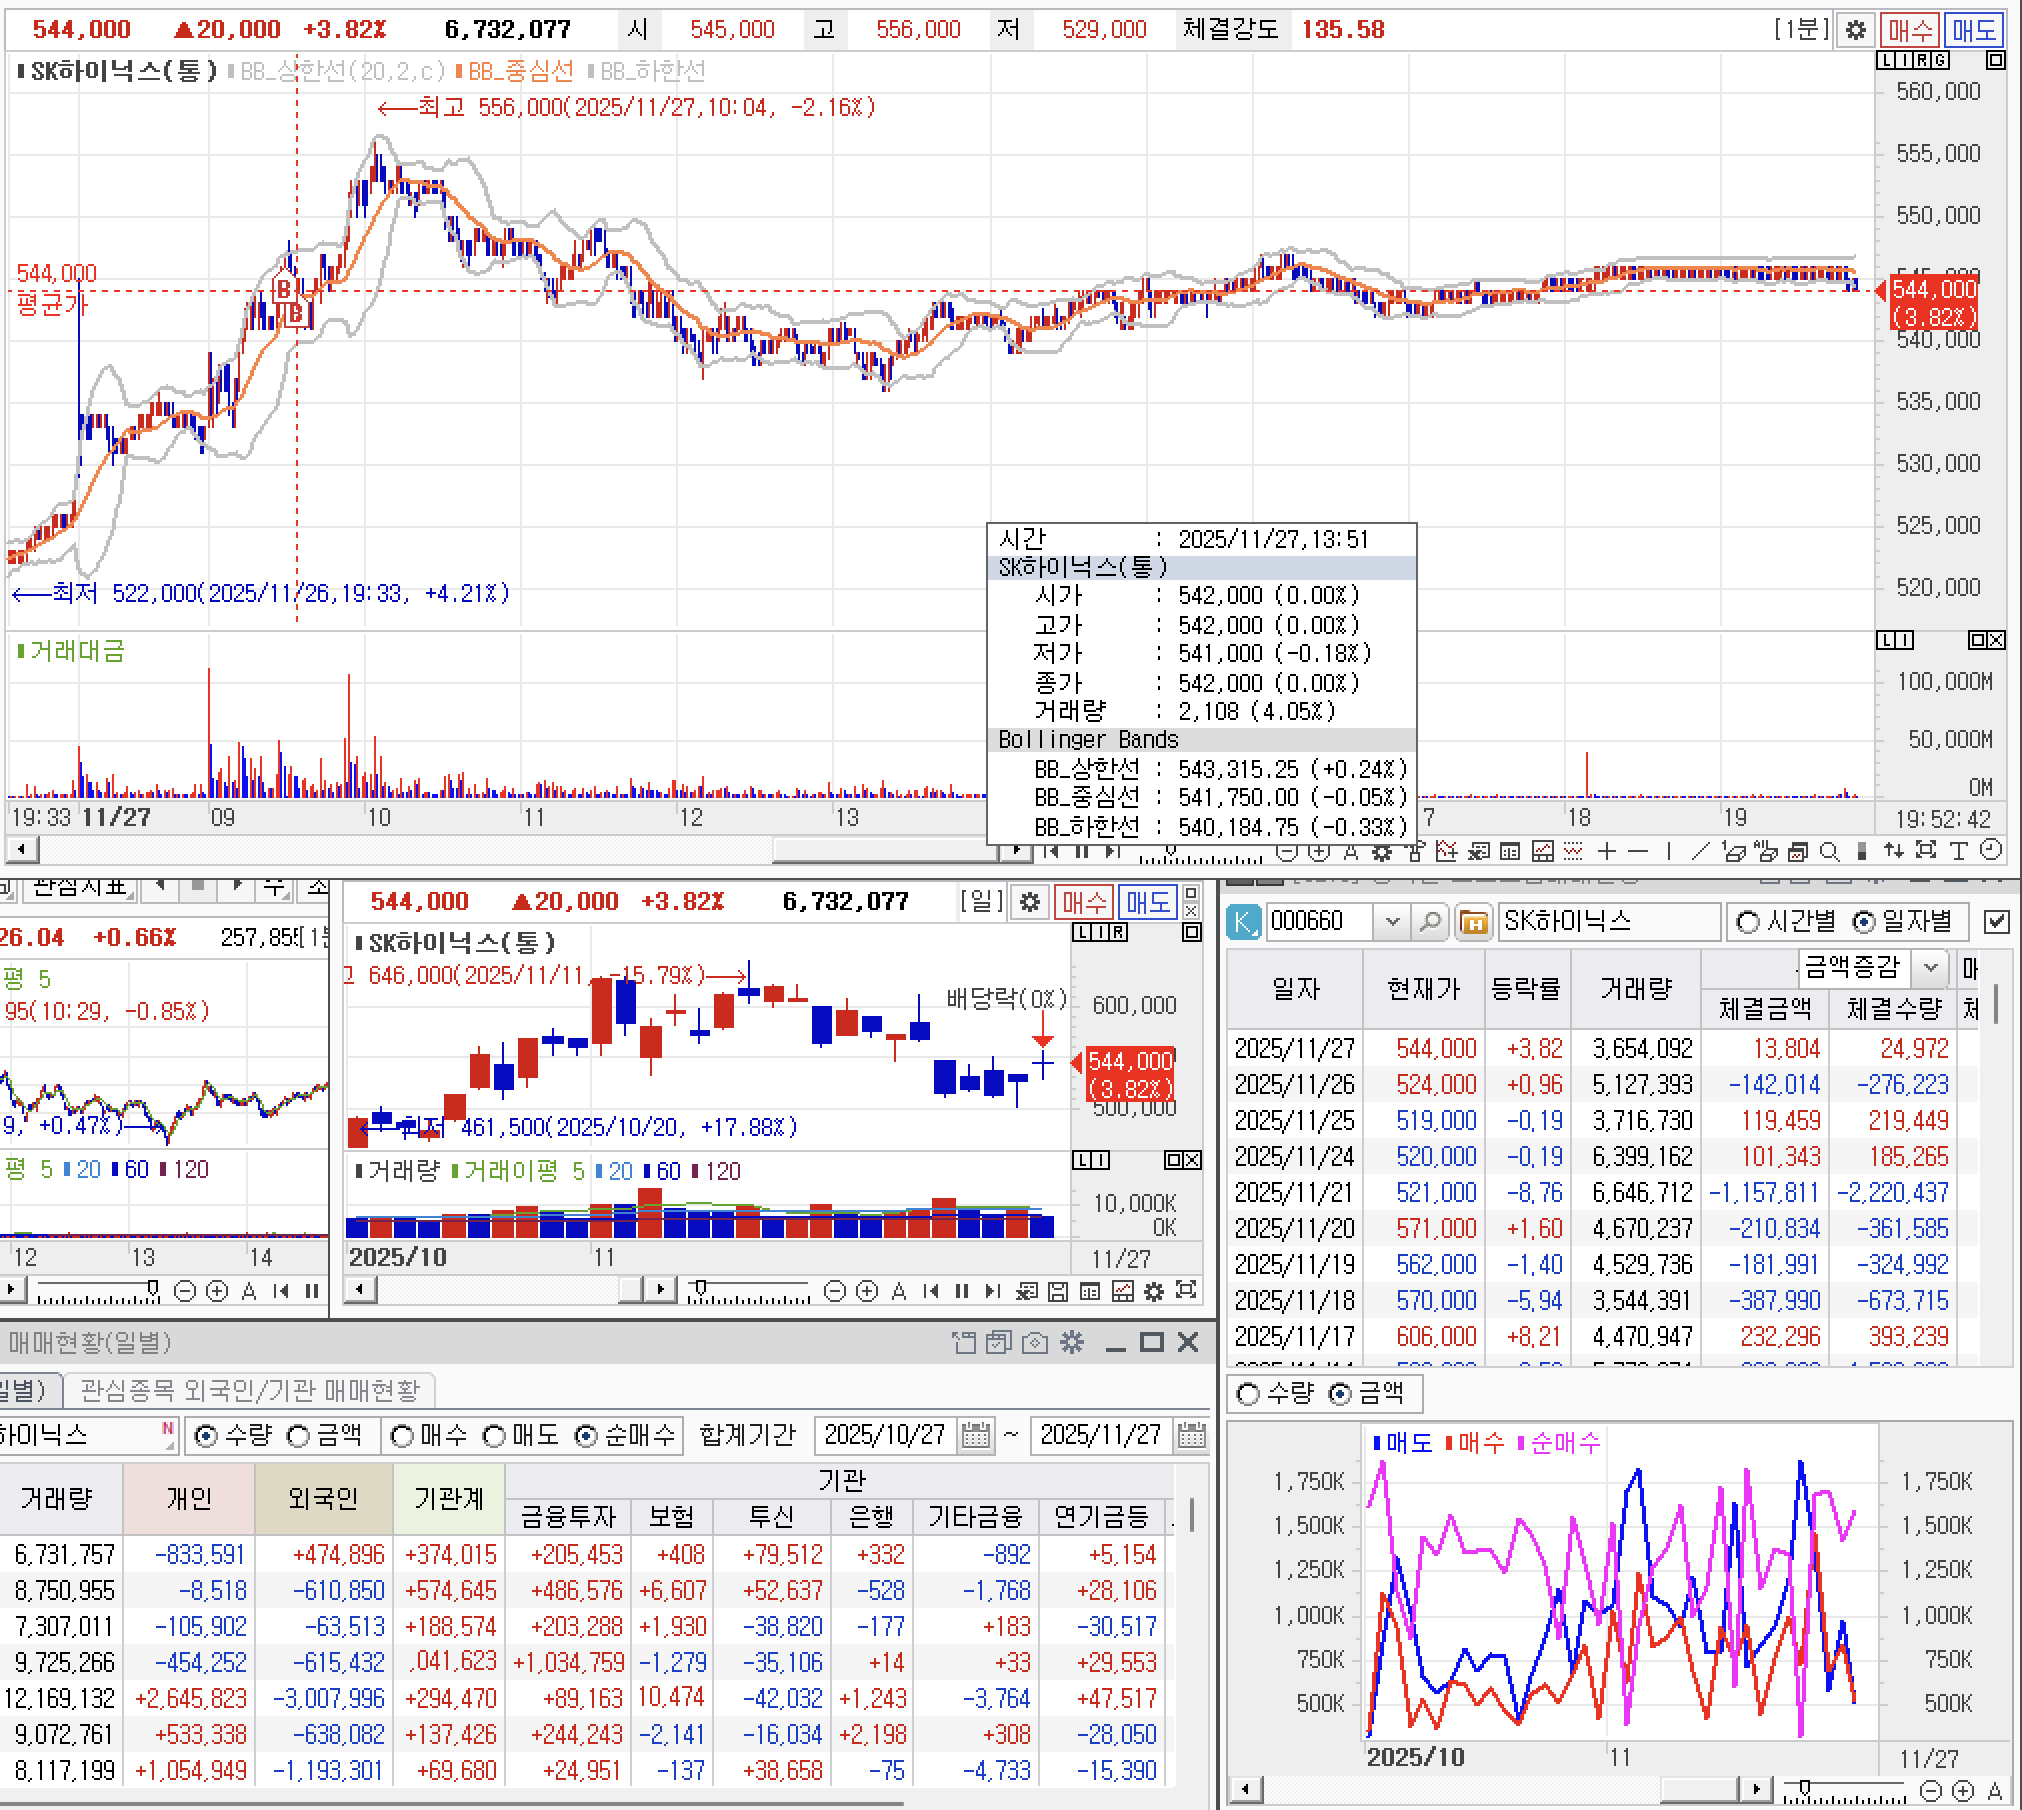Select the 금액 radio in trading status
Viewport: 2022px width, 1810px height.
[299, 1436]
